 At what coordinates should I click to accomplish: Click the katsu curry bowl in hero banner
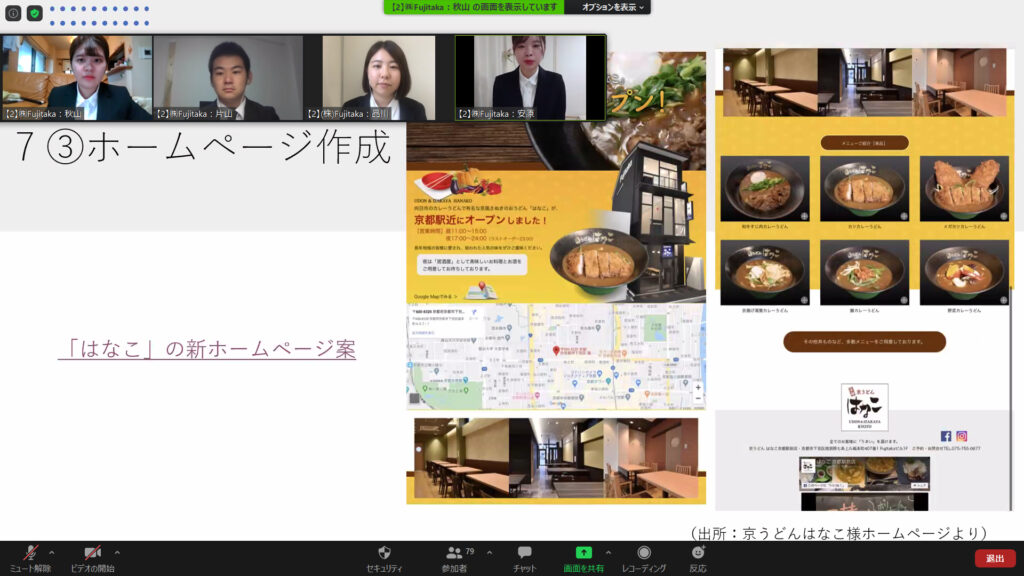pos(598,262)
